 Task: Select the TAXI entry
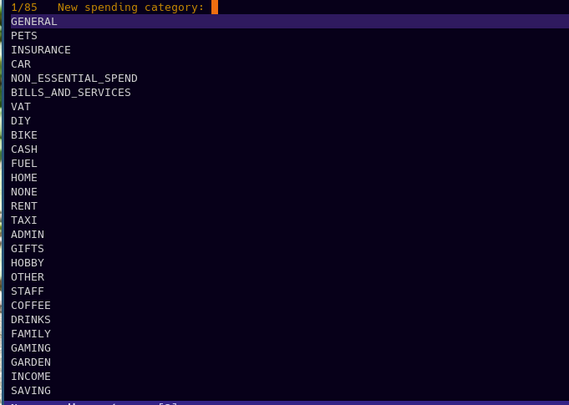click(24, 220)
